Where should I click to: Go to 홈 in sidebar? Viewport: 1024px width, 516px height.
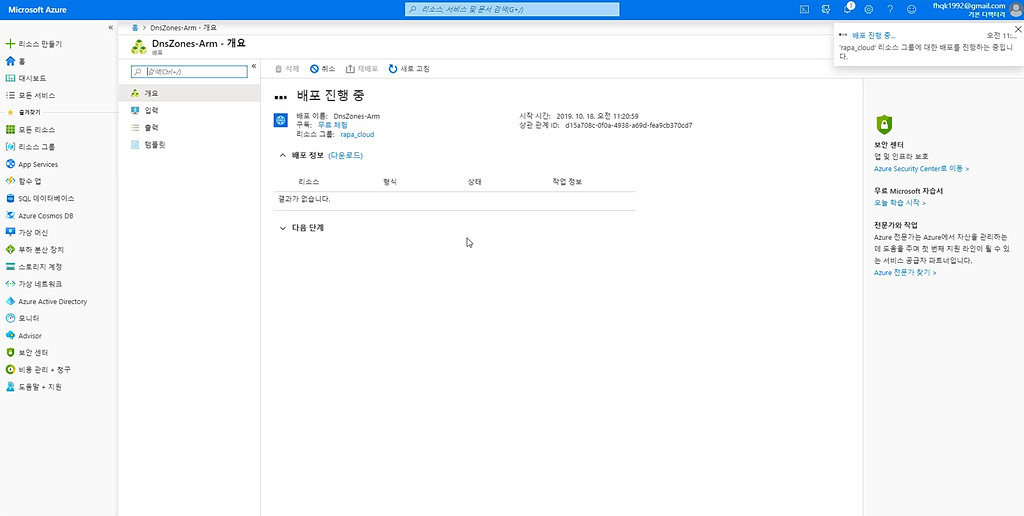15,61
